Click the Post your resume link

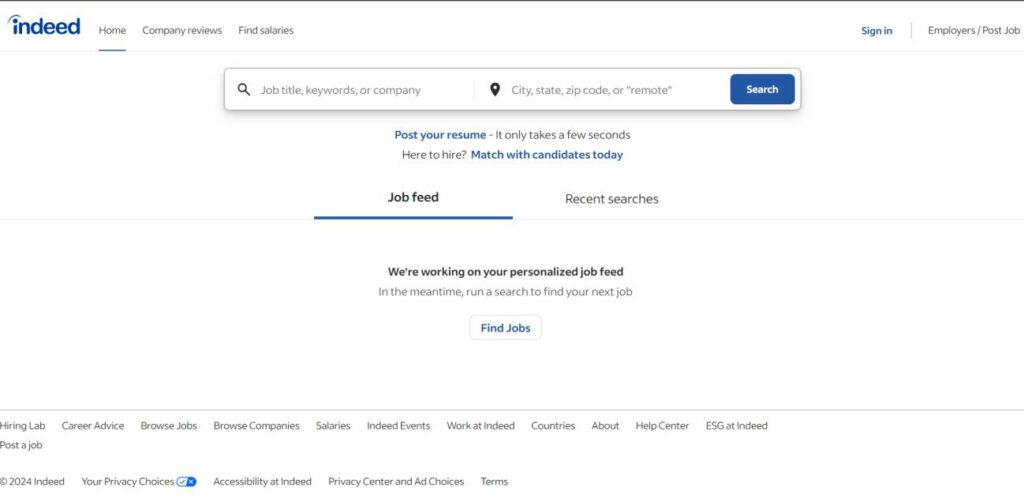click(x=440, y=135)
